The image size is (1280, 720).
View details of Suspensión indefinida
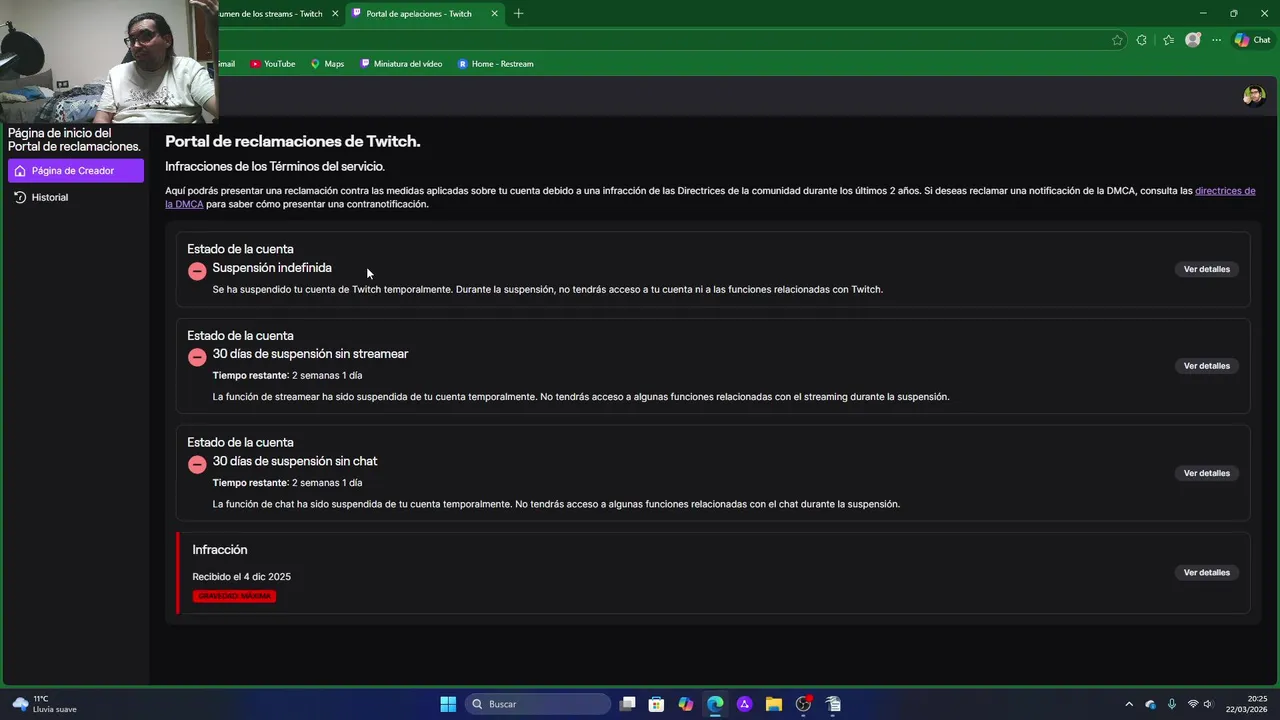coord(1206,269)
